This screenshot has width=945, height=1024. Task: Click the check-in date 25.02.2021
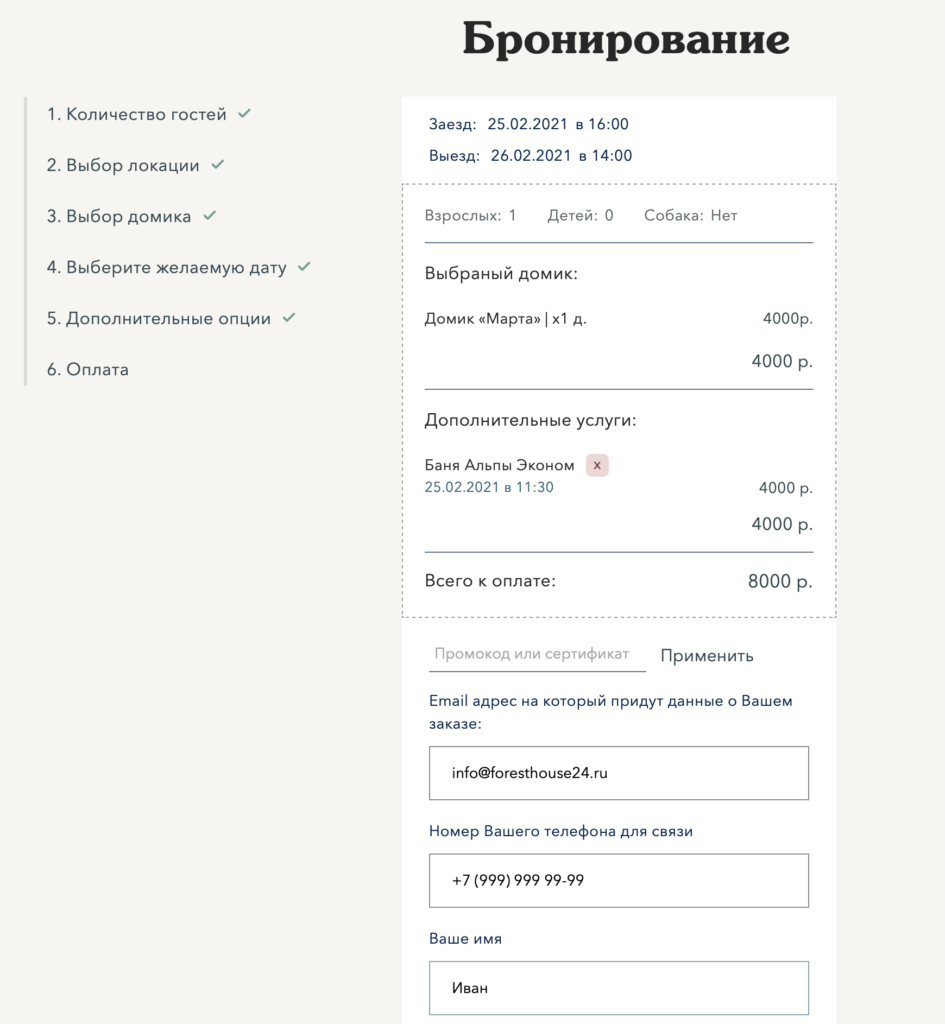pyautogui.click(x=528, y=124)
